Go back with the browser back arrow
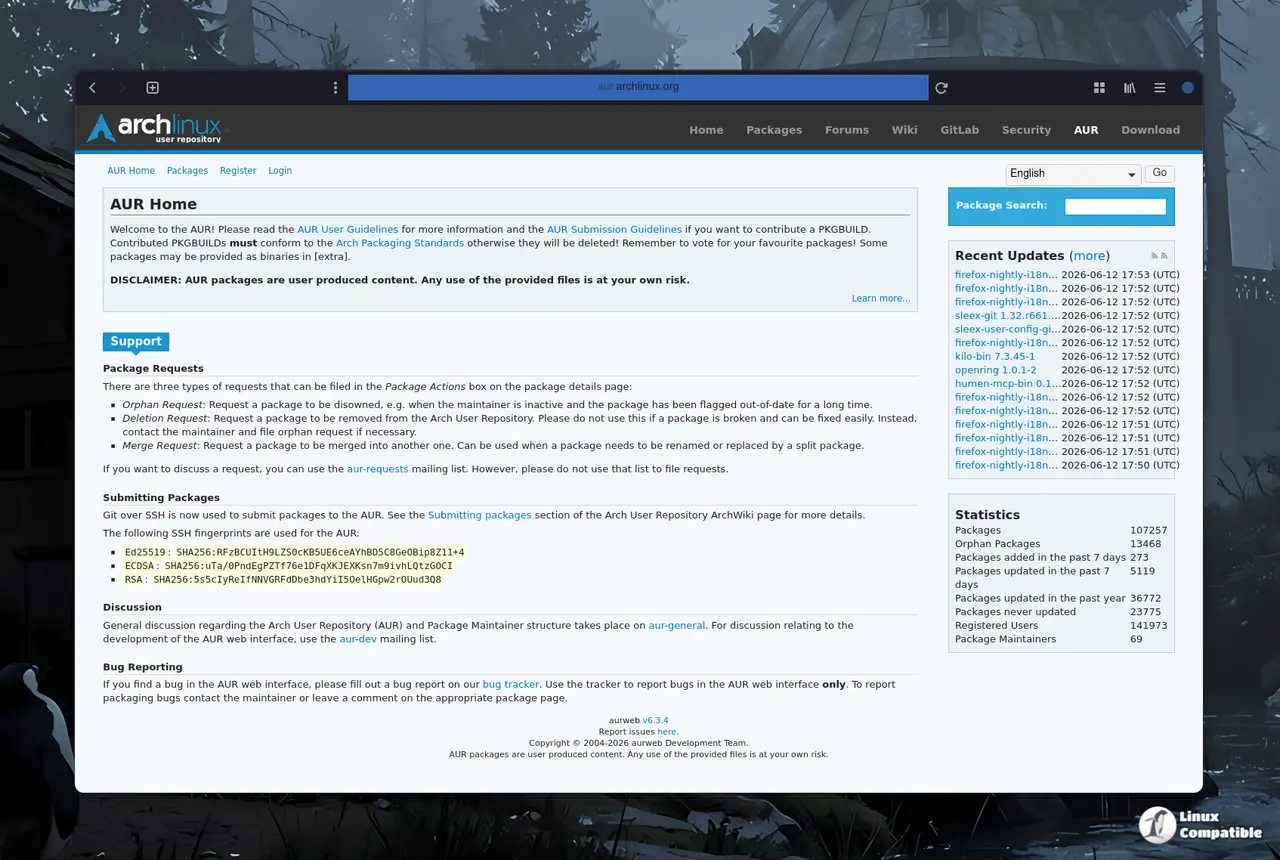1280x860 pixels. pyautogui.click(x=92, y=88)
